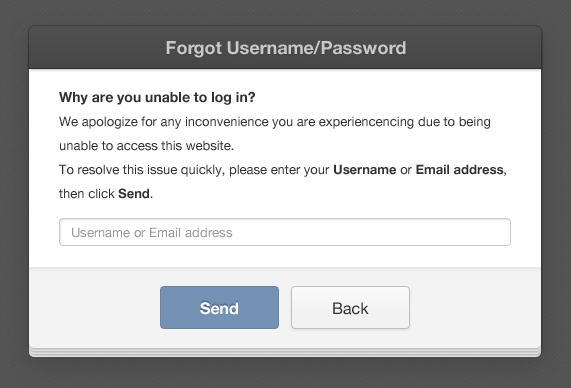Image resolution: width=571 pixels, height=388 pixels.
Task: Click the 'please enter your' phrase
Action: 279,170
